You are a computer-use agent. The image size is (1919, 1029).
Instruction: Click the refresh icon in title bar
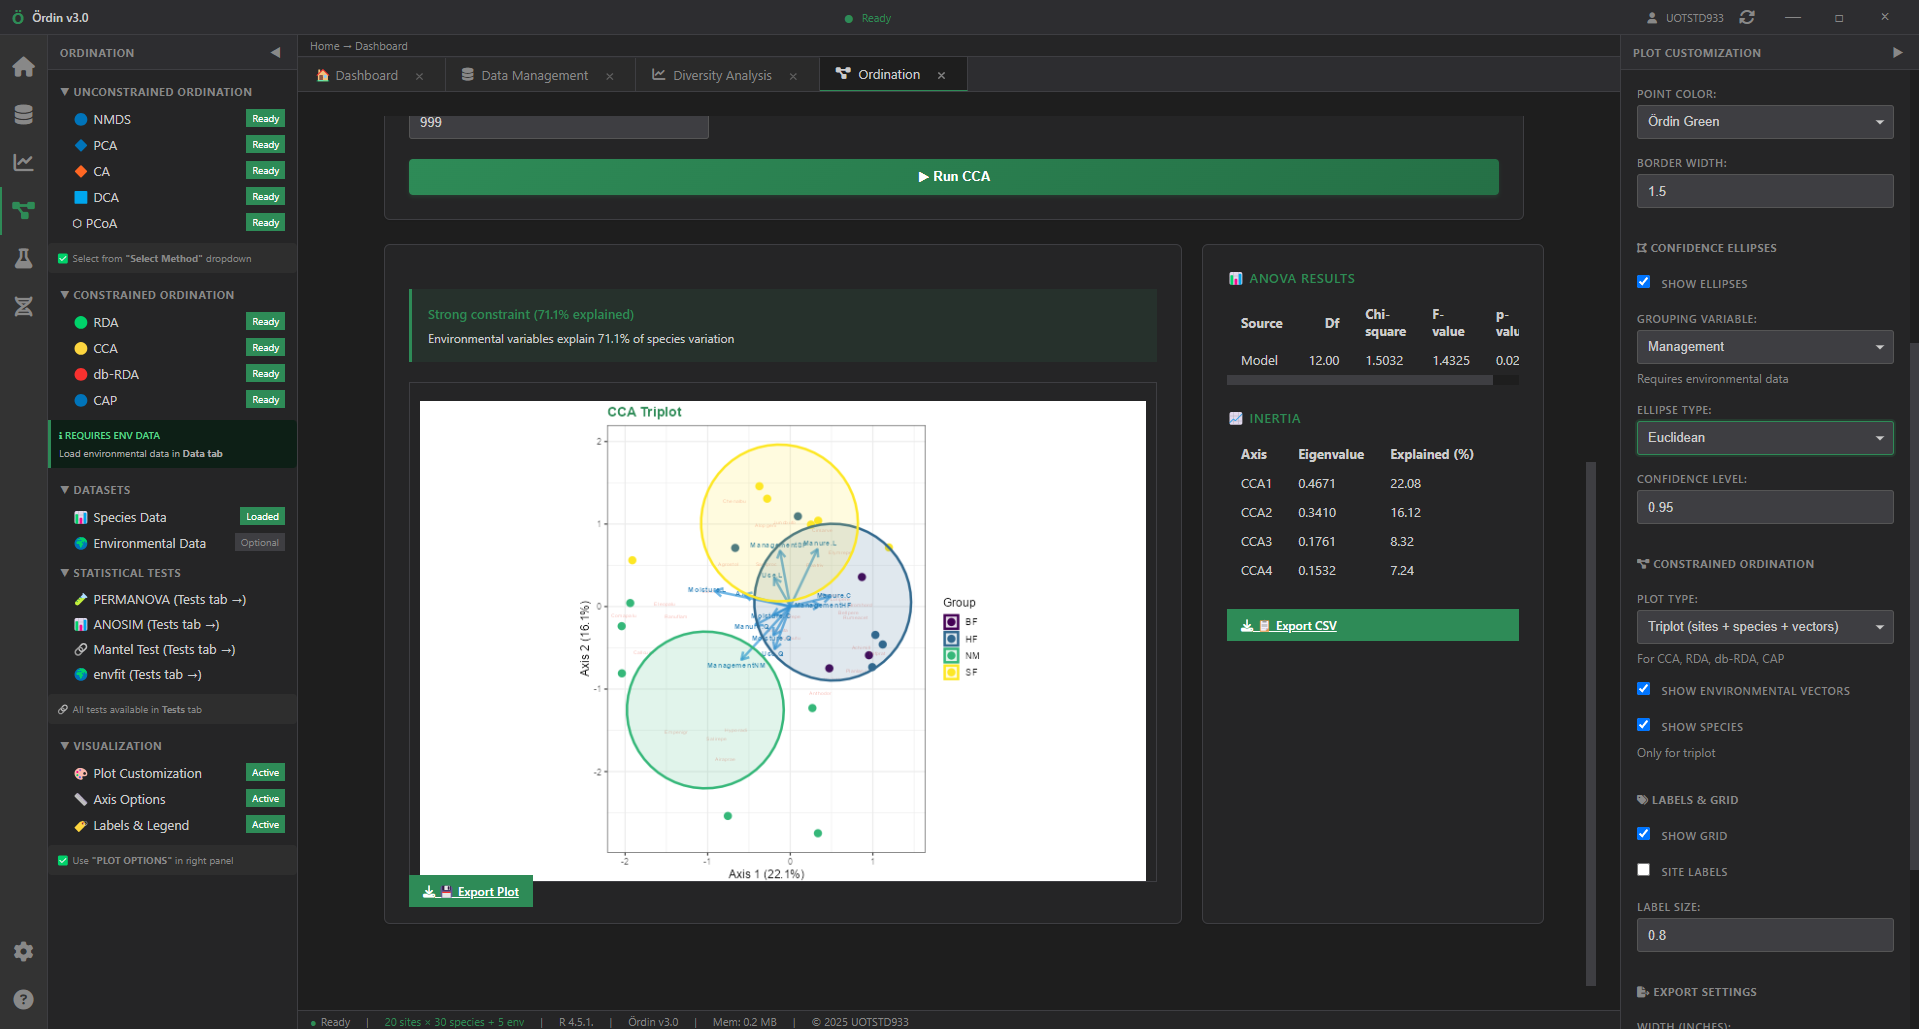click(x=1747, y=17)
